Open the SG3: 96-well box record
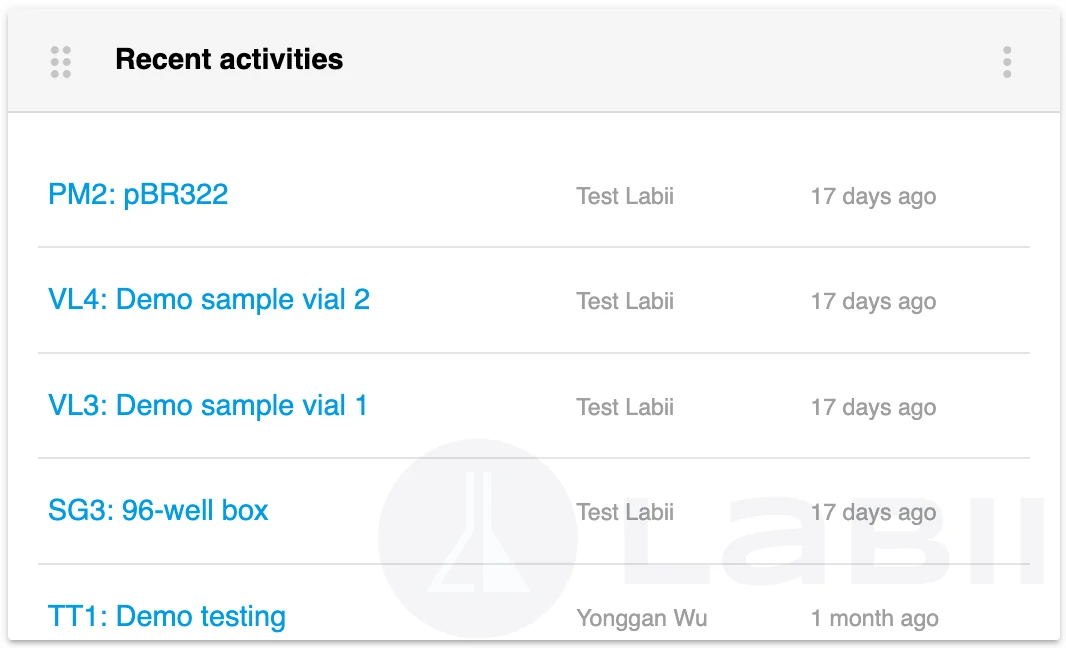 point(158,511)
